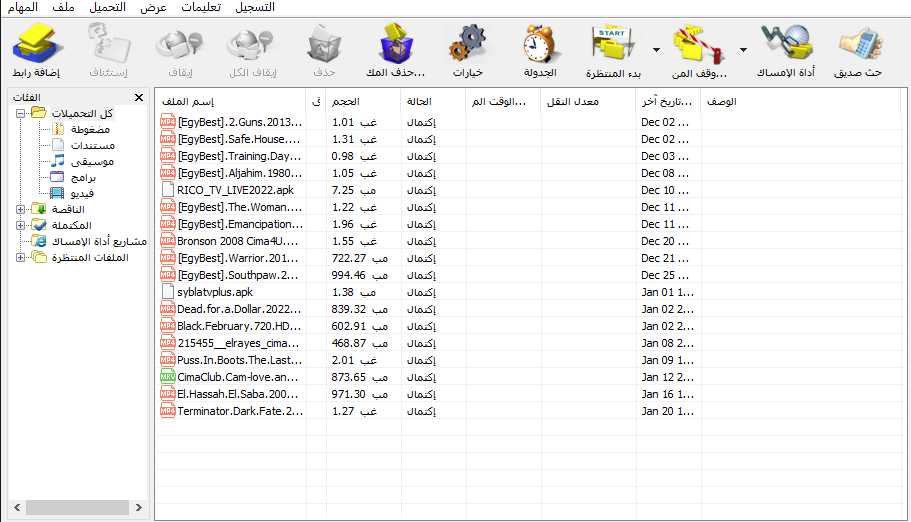Viewport: 911px width, 522px height.
Task: Sort by معدل النقل (Transfer rate) header
Action: tap(588, 101)
